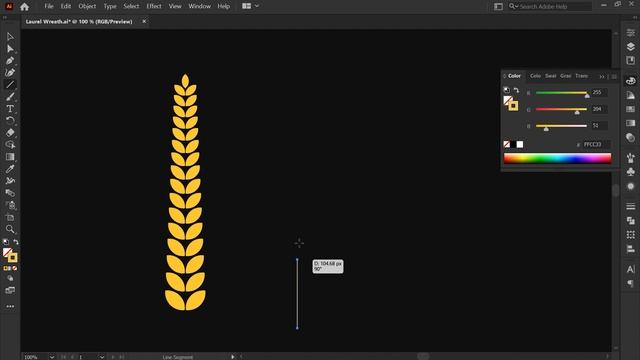Click the G value field 204
Viewport: 640px width, 360px height.
(x=599, y=109)
